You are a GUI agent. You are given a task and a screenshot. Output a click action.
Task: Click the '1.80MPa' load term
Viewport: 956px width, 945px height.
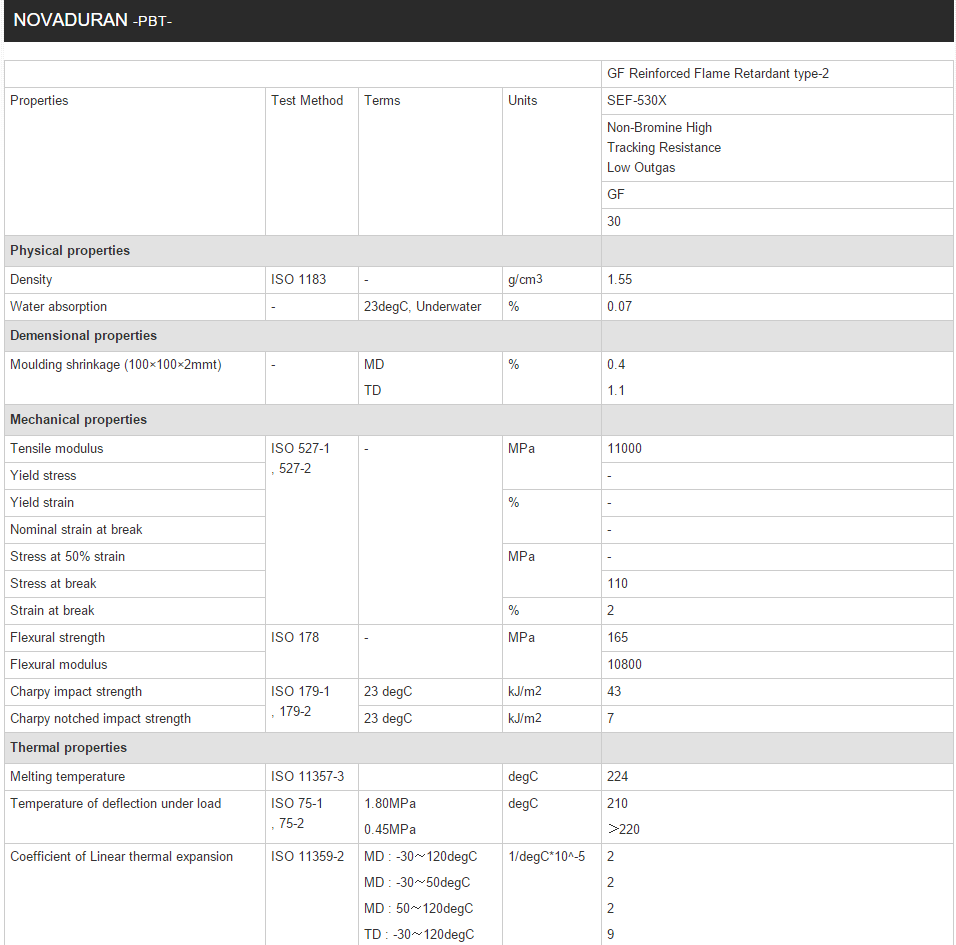(x=390, y=804)
